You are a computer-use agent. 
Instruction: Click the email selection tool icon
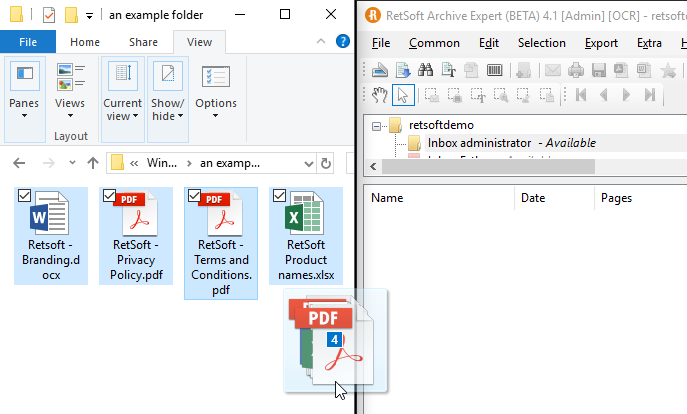(432, 95)
